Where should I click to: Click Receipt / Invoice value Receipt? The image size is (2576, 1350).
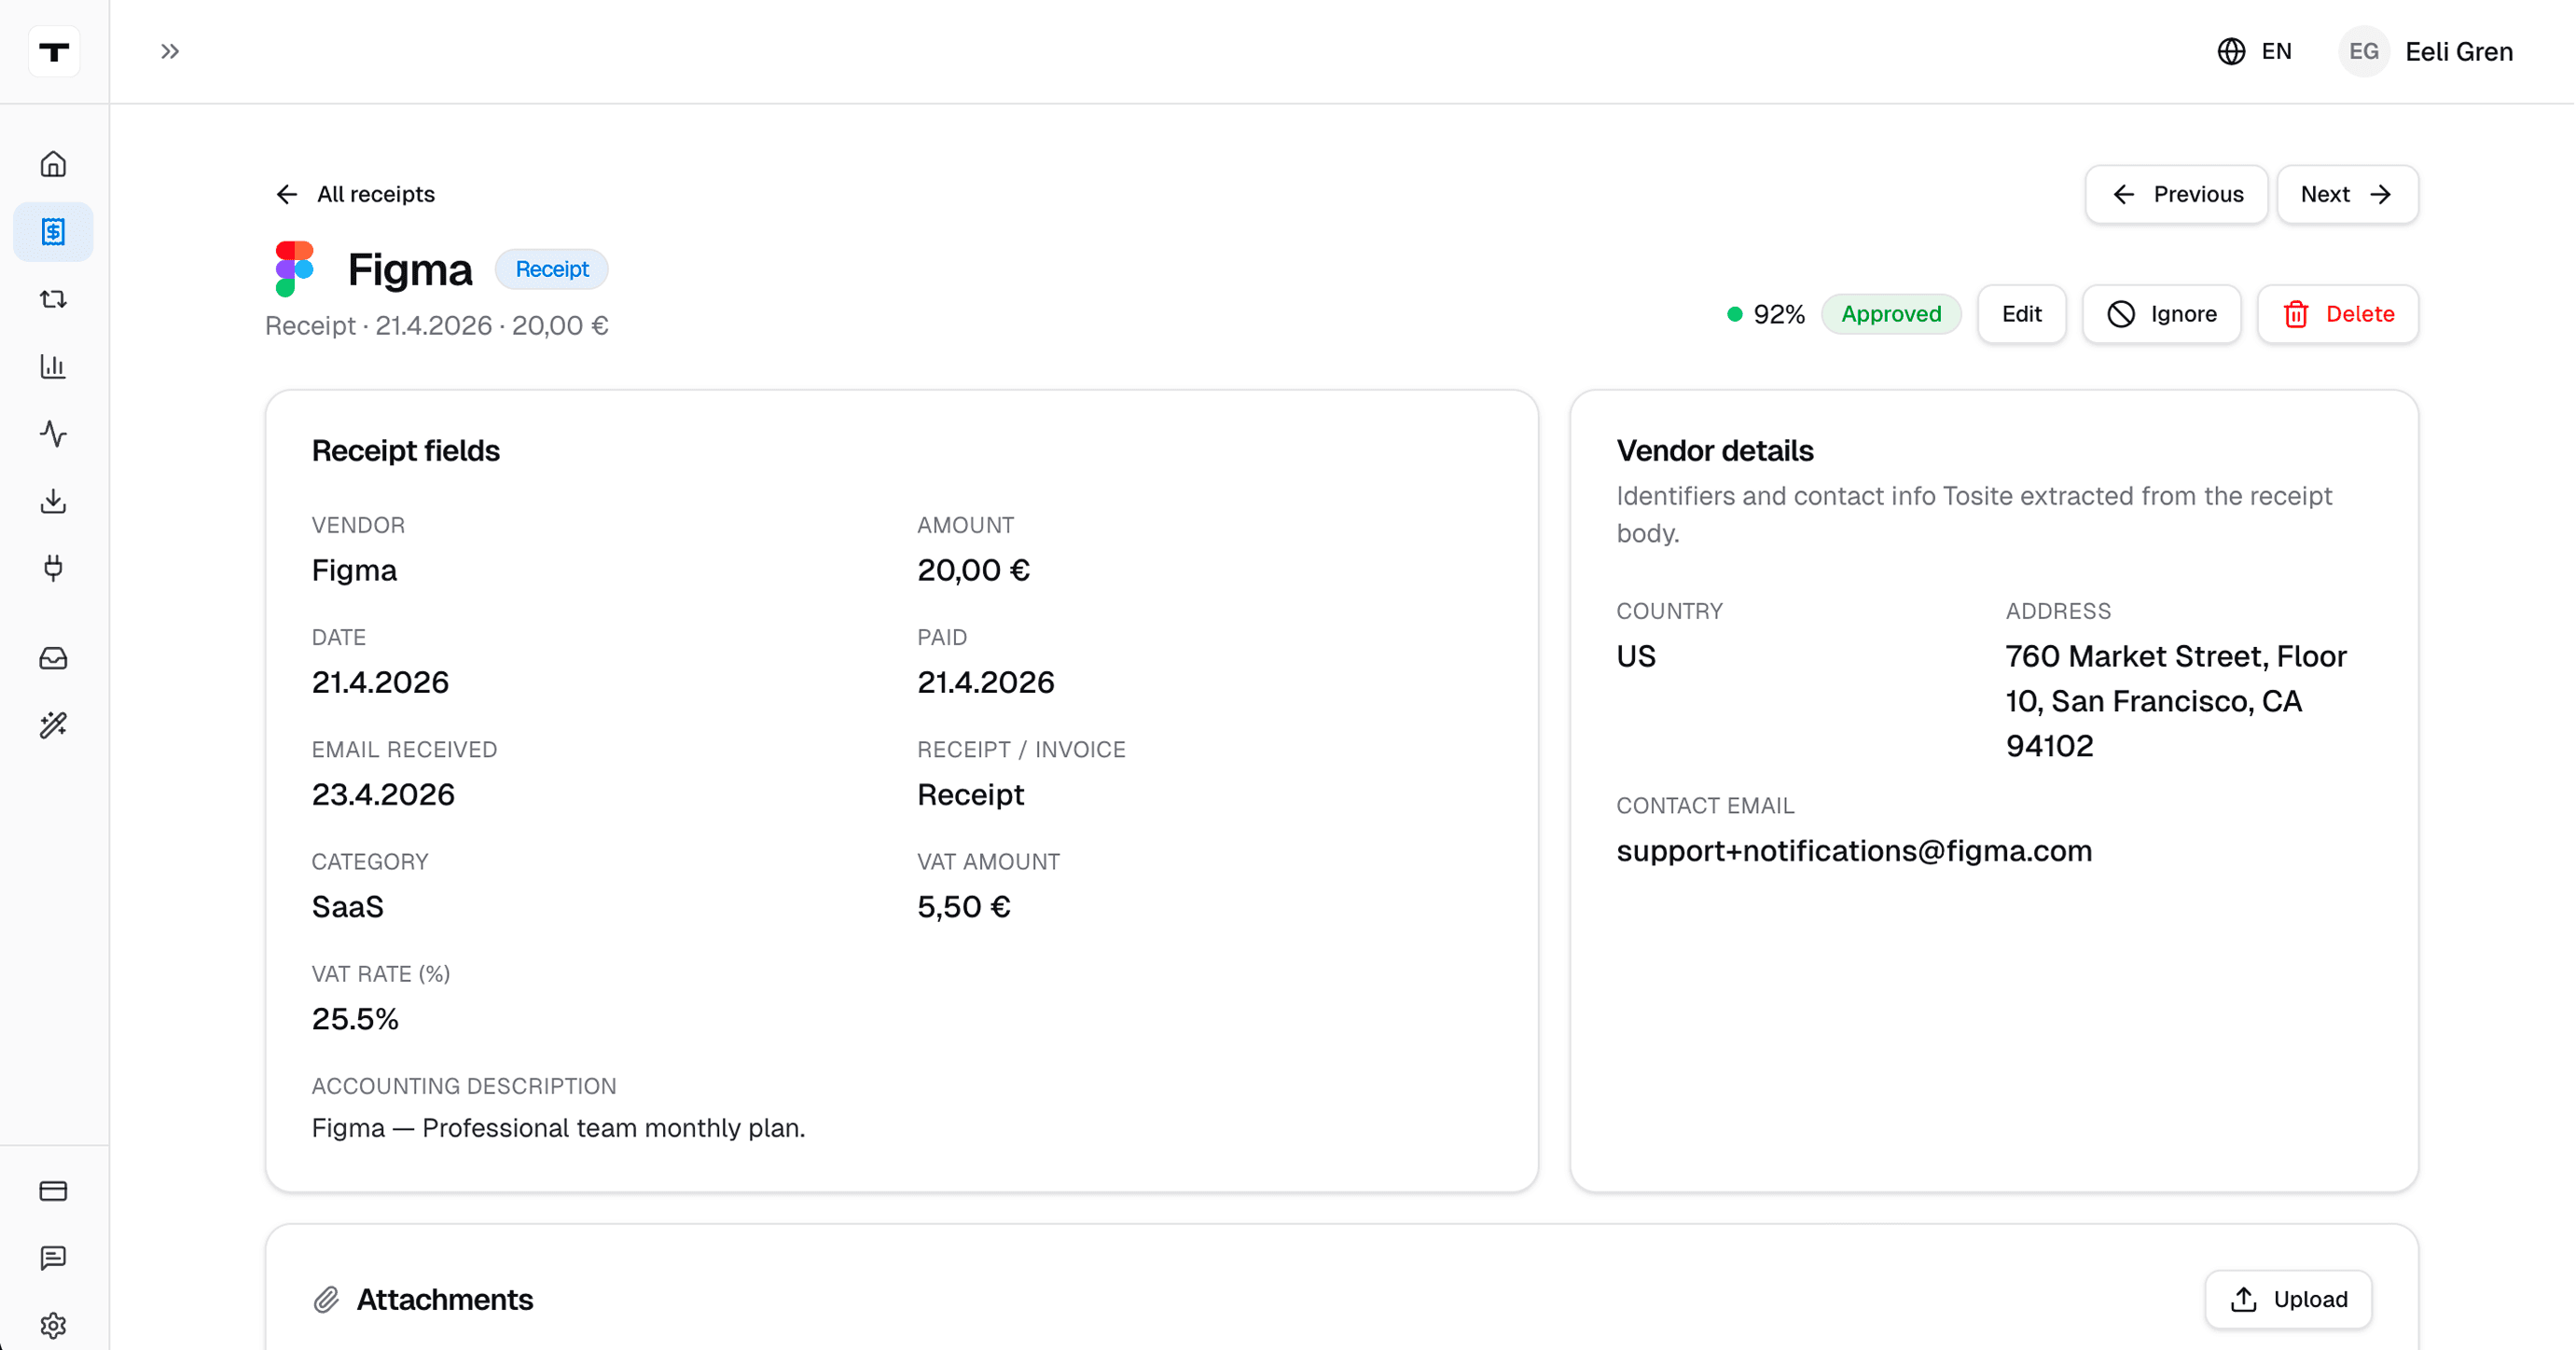(970, 794)
